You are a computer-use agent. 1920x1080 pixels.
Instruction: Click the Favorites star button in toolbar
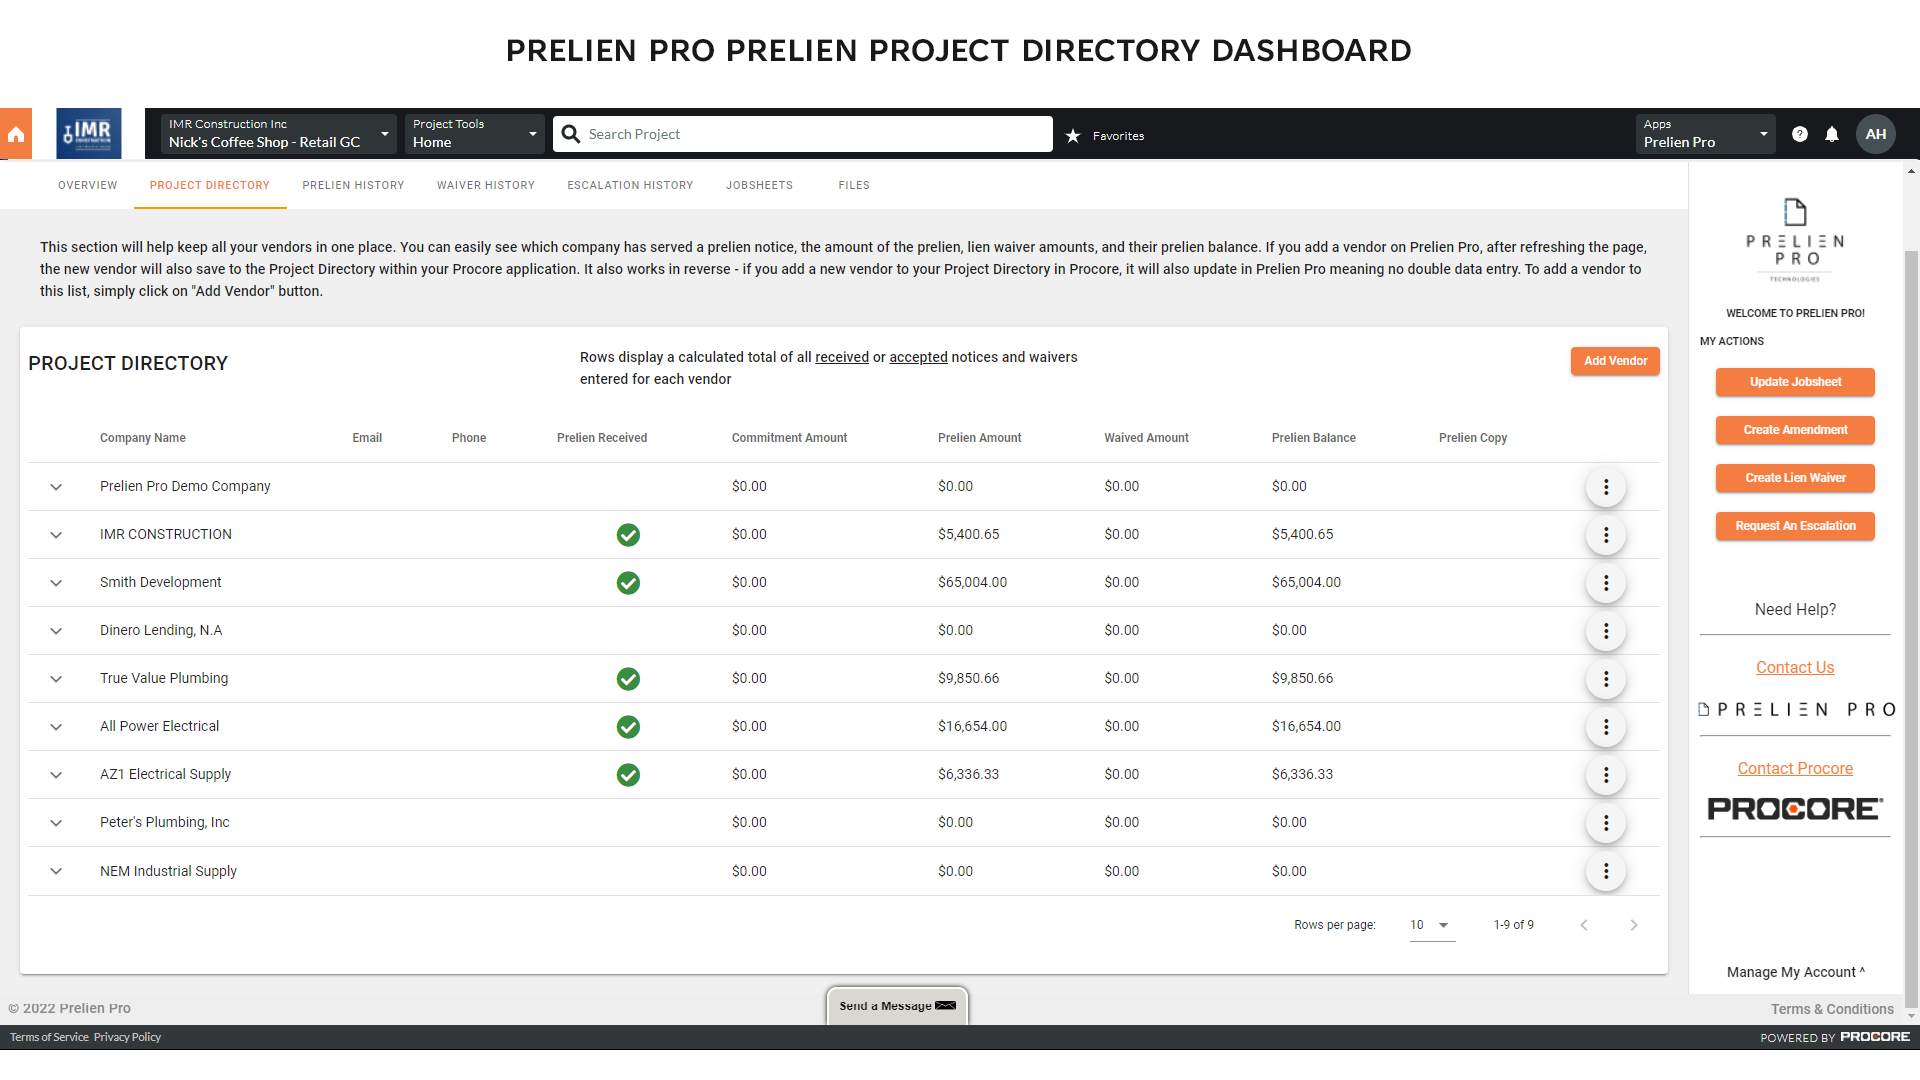tap(1073, 135)
